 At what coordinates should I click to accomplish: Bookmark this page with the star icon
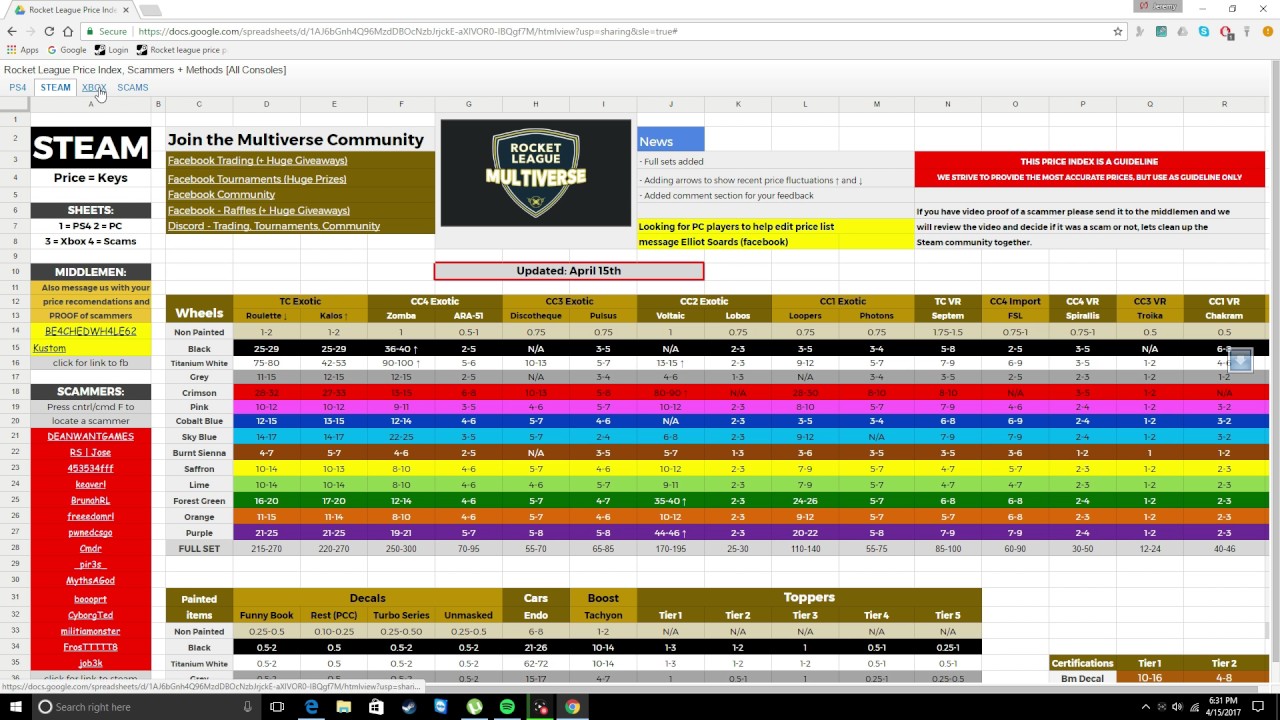pos(1118,31)
